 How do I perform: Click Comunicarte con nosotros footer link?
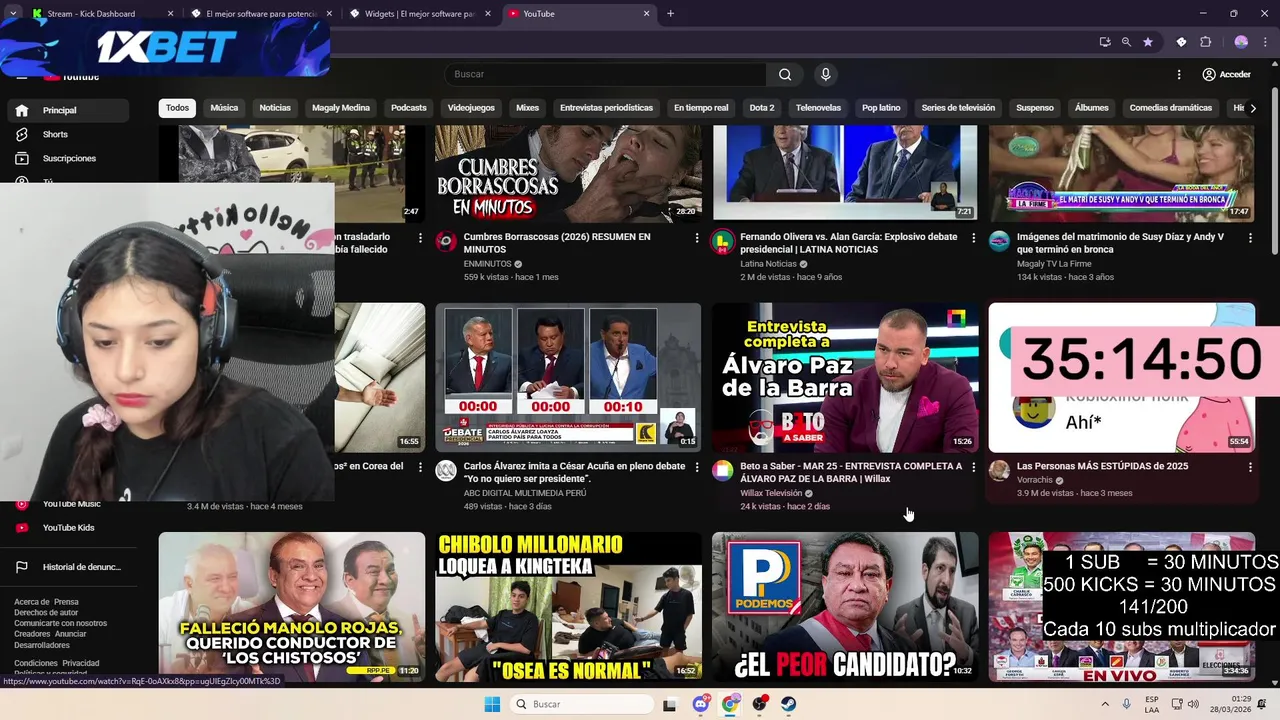60,623
